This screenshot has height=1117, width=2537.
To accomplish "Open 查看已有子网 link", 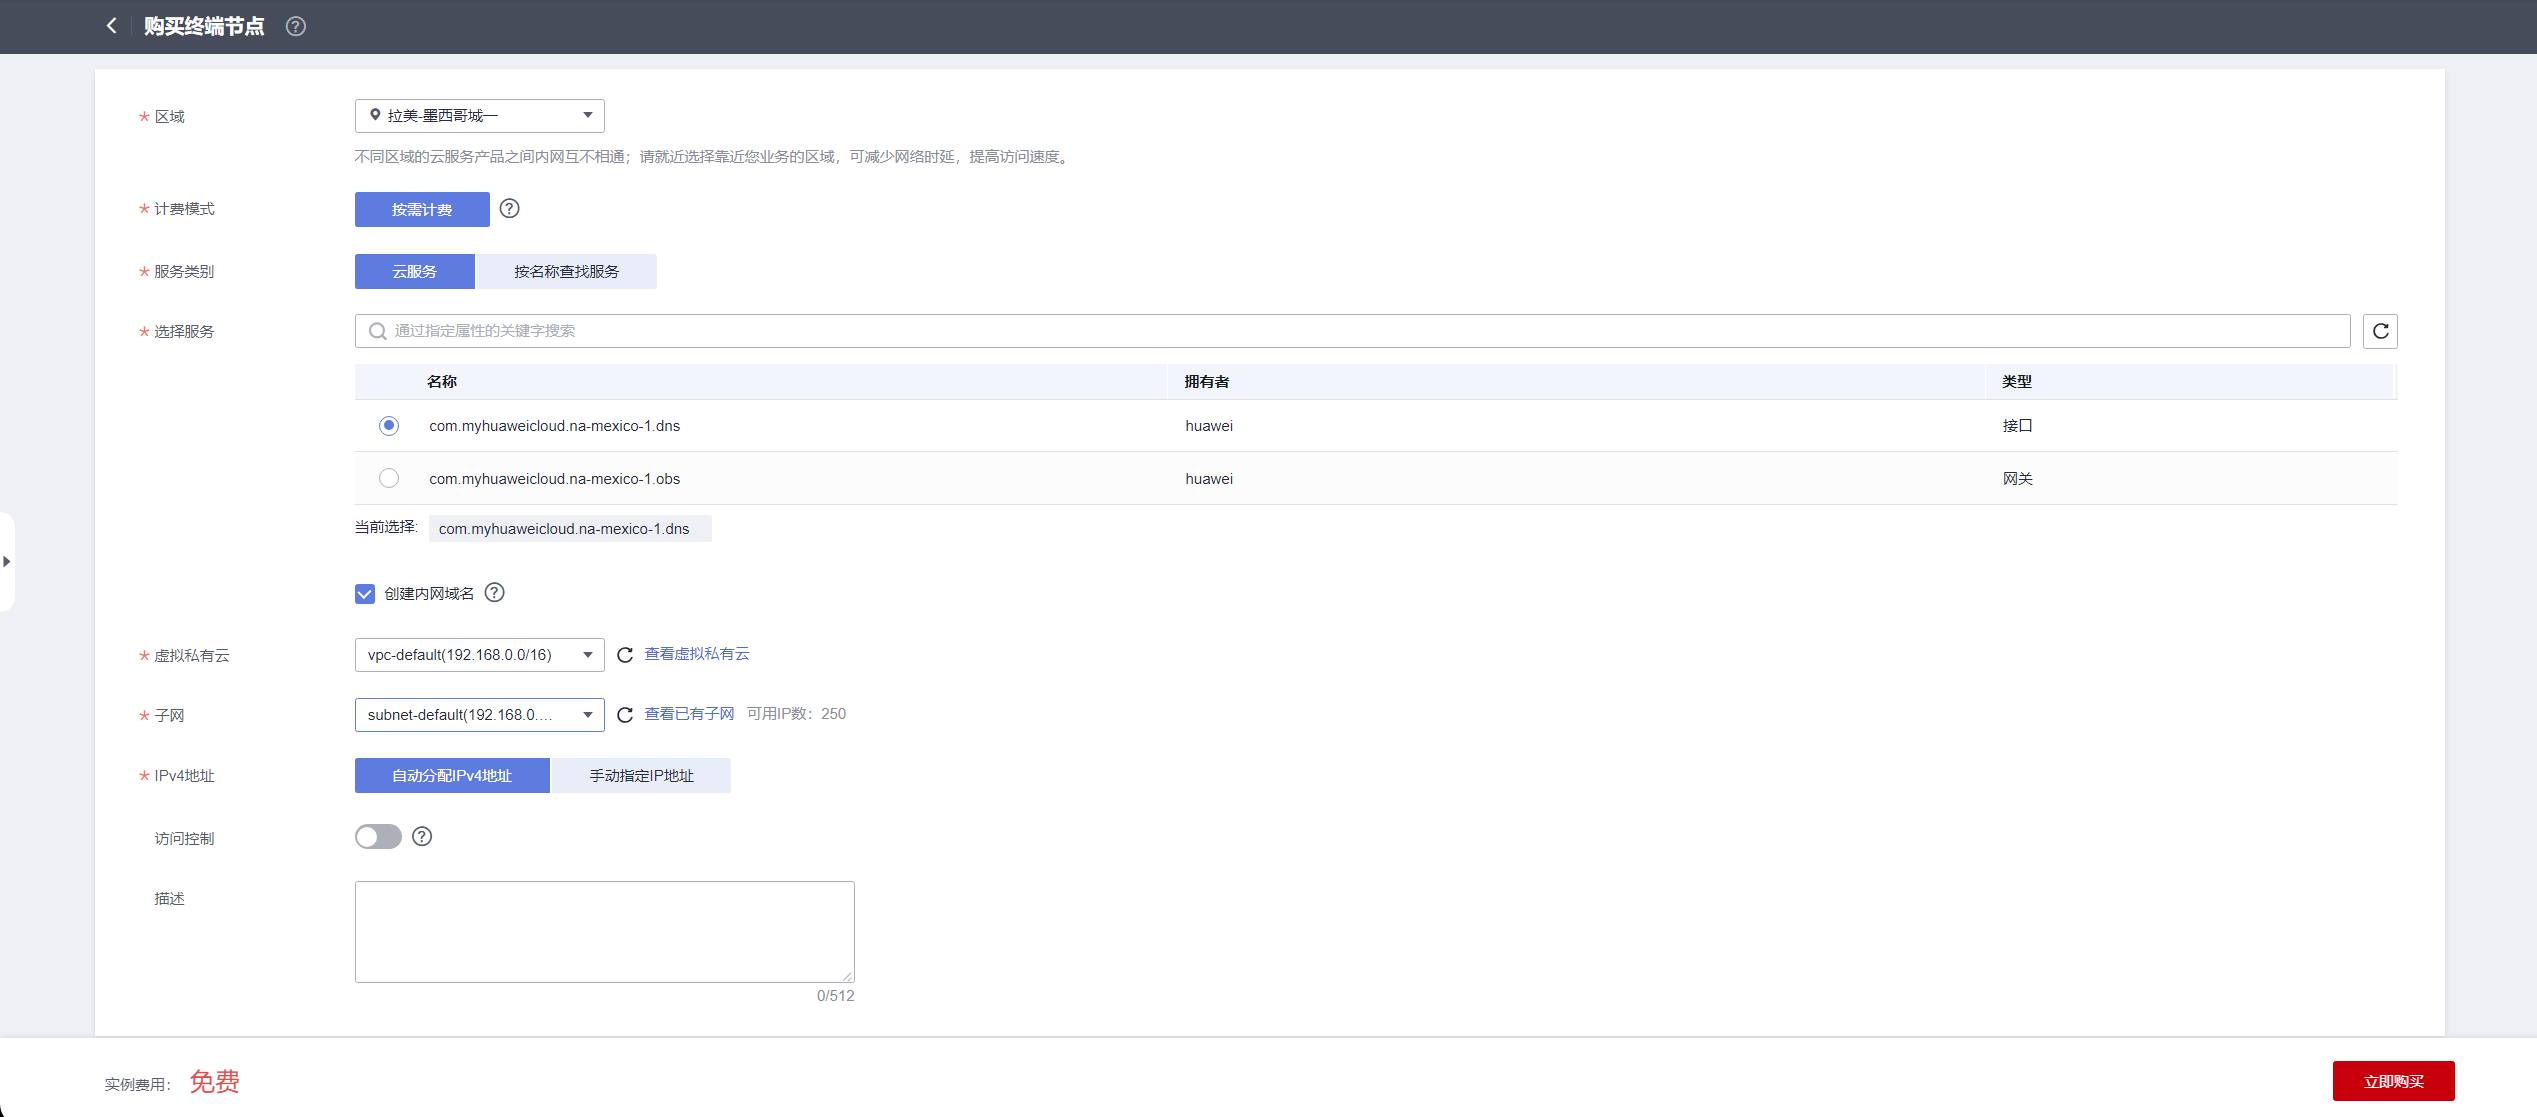I will (x=689, y=714).
